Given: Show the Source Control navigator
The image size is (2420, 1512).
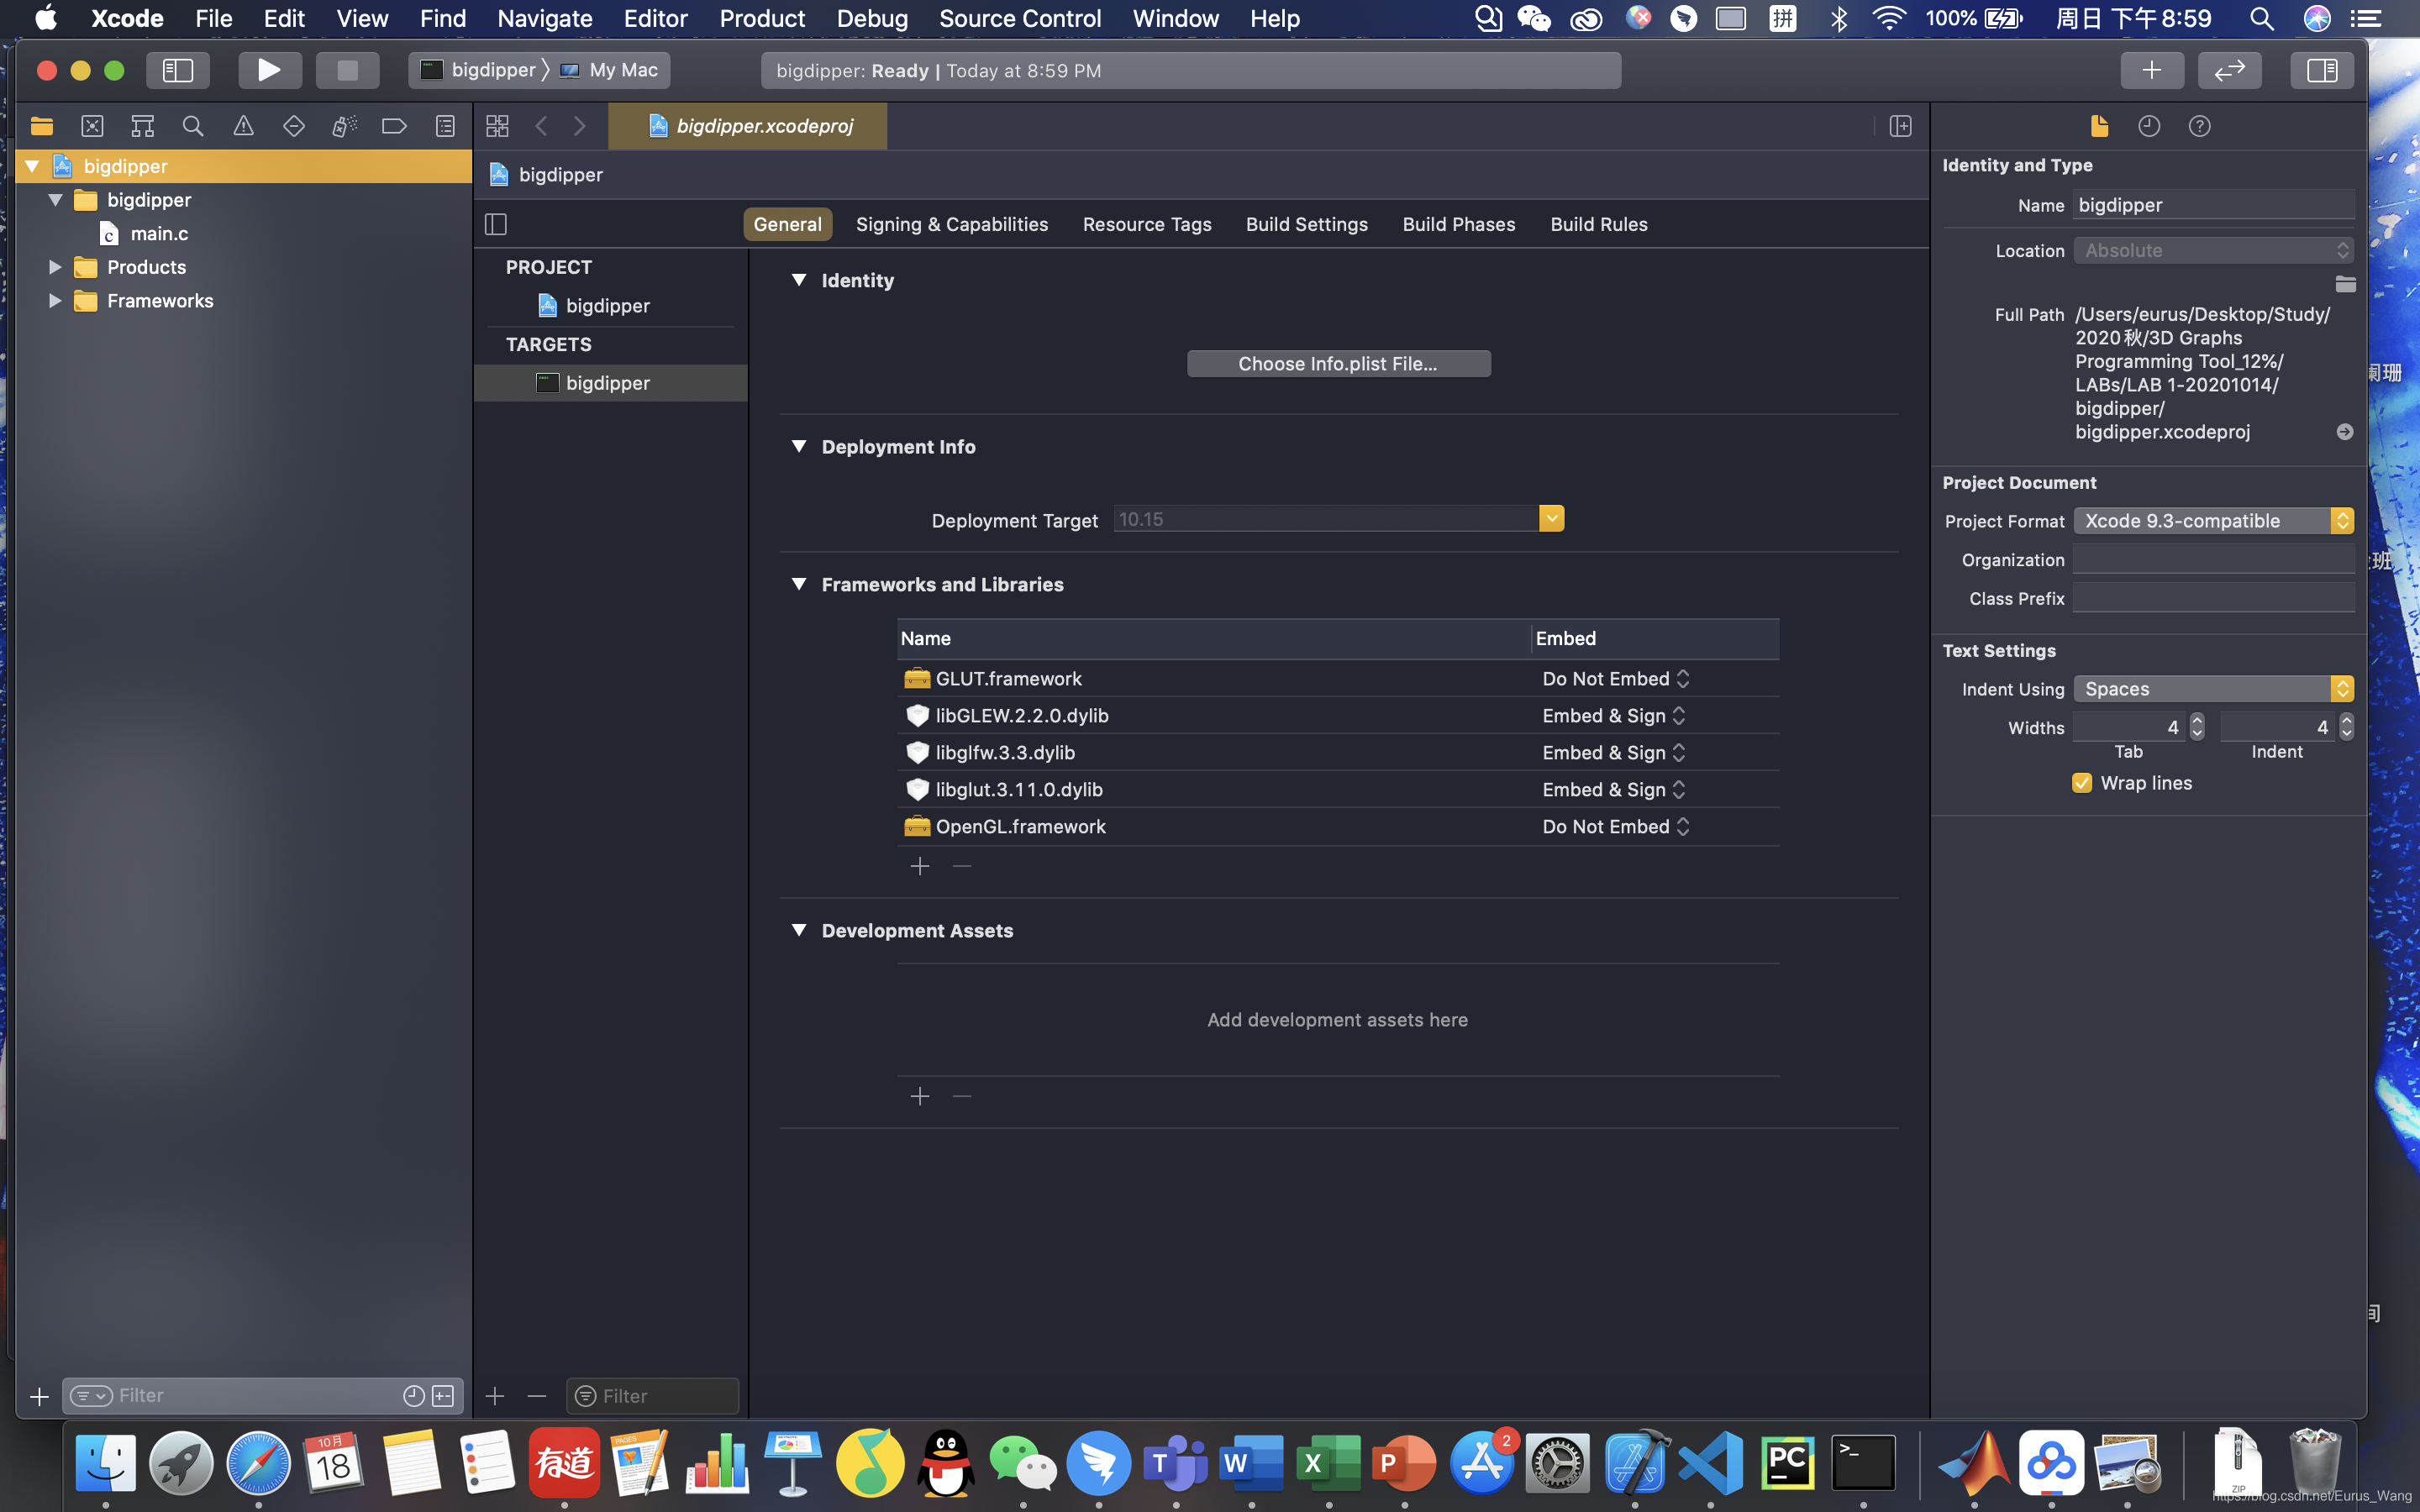Looking at the screenshot, I should pyautogui.click(x=92, y=126).
